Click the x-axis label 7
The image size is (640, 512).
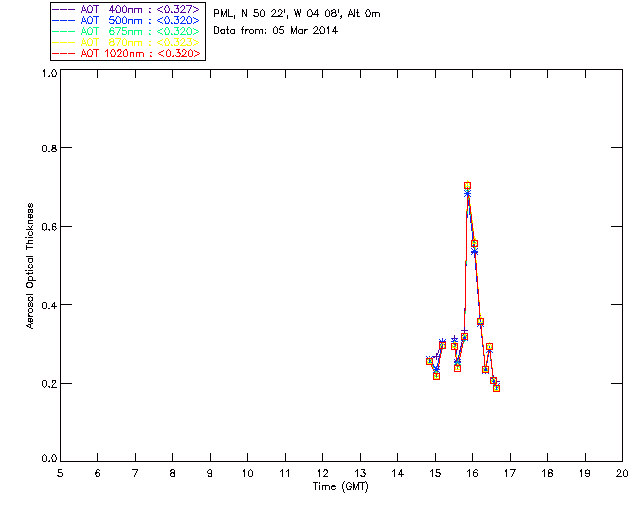coord(135,473)
